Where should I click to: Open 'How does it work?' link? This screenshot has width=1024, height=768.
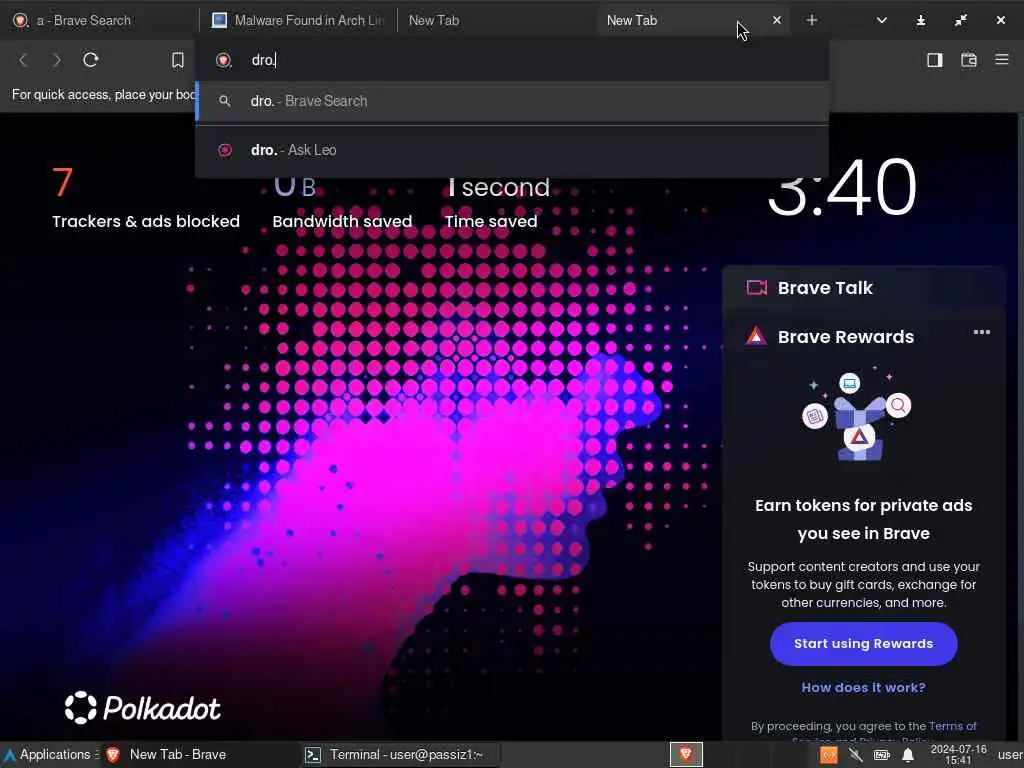(x=863, y=688)
